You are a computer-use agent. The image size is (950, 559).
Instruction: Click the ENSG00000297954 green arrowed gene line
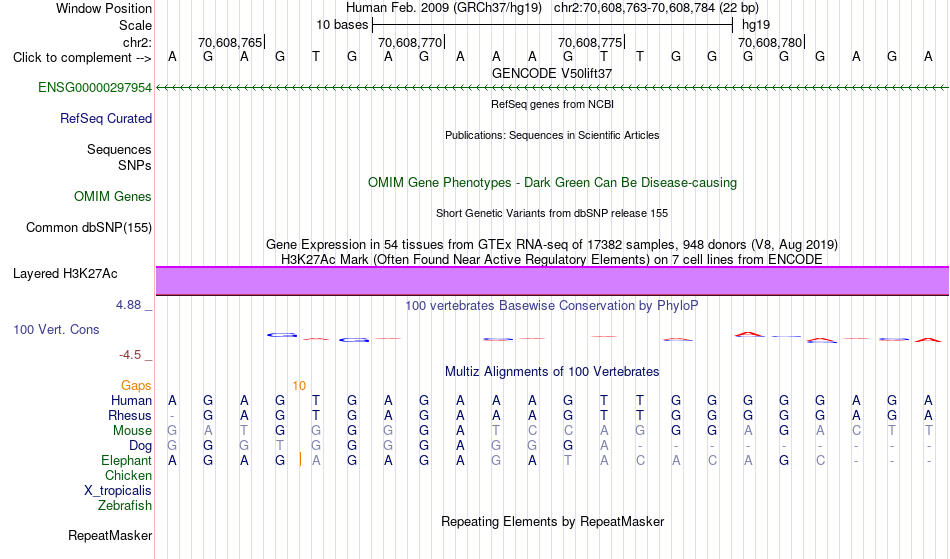click(552, 88)
